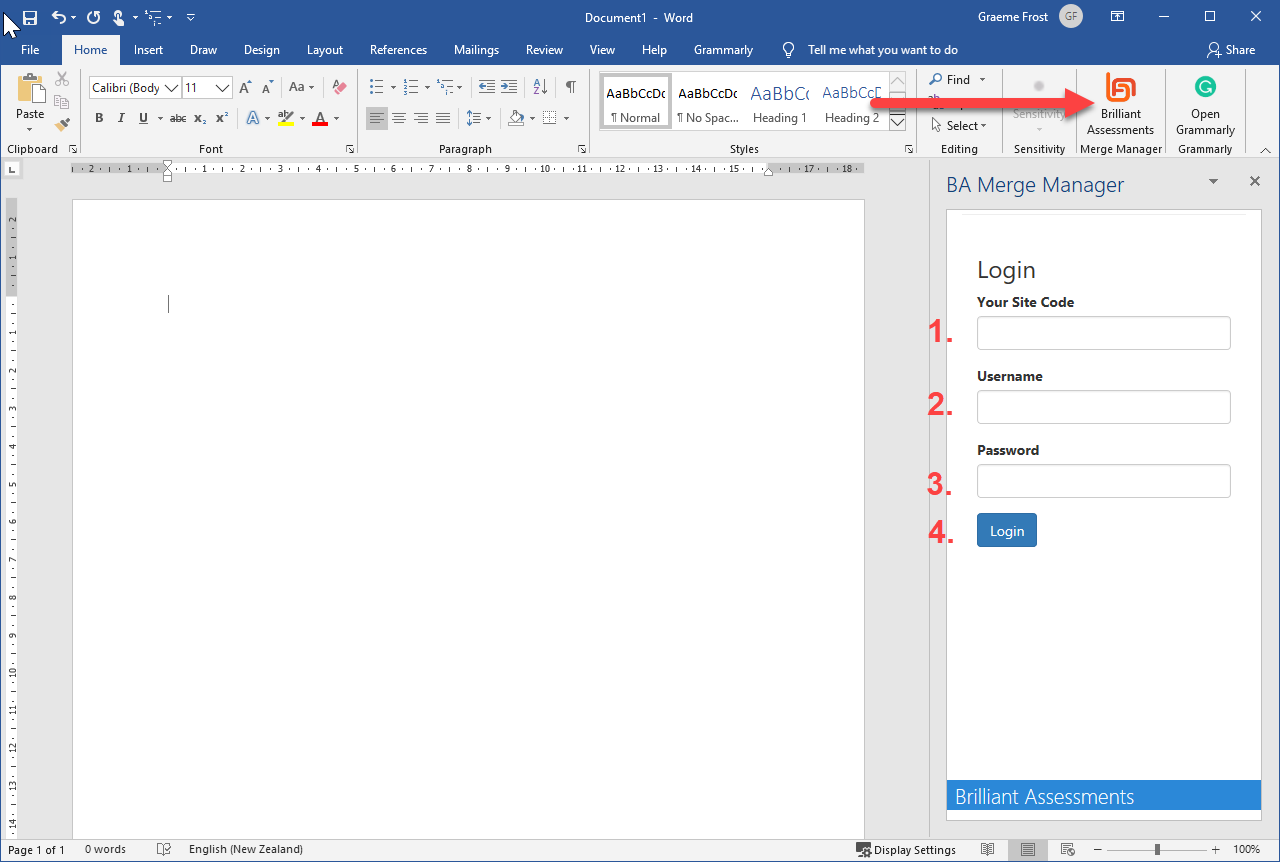Launch Grammarly via Open Grammarly icon
Screen dimensions: 1280x862
tap(1205, 105)
